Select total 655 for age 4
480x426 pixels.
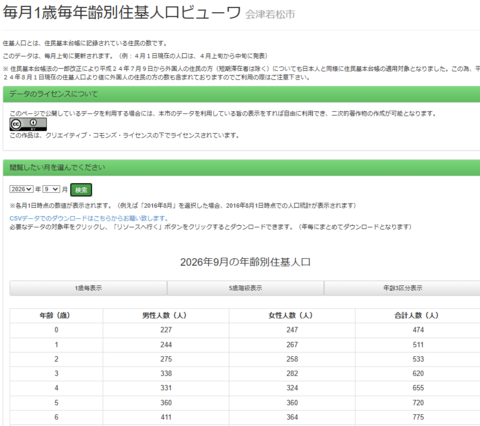tap(418, 388)
